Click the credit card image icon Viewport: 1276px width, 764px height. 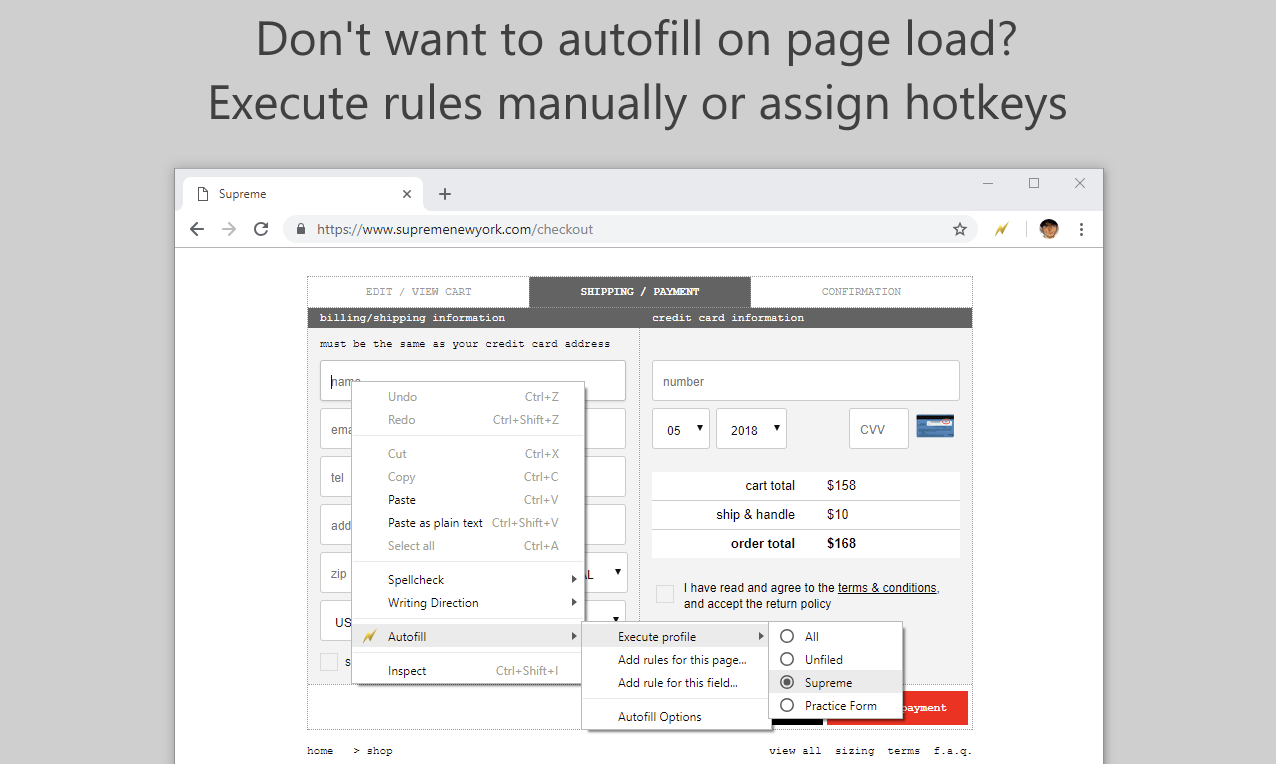tap(935, 426)
